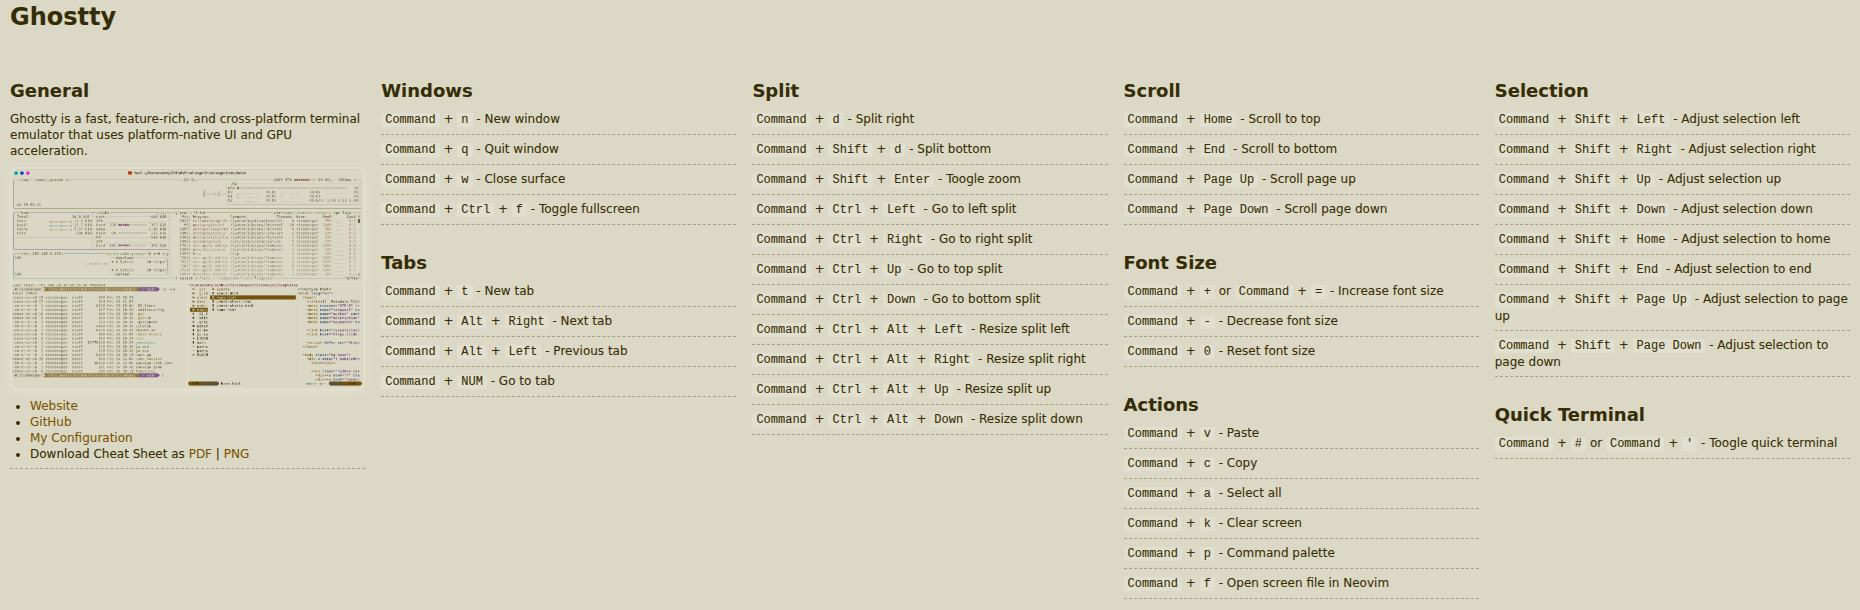Download the cheat sheet as PNG
This screenshot has height=610, width=1860.
point(237,454)
